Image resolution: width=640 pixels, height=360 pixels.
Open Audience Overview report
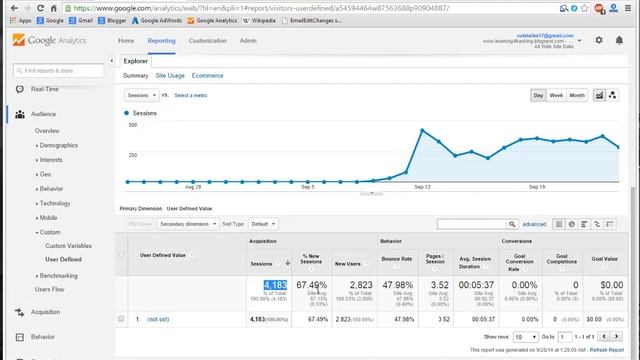(47, 131)
